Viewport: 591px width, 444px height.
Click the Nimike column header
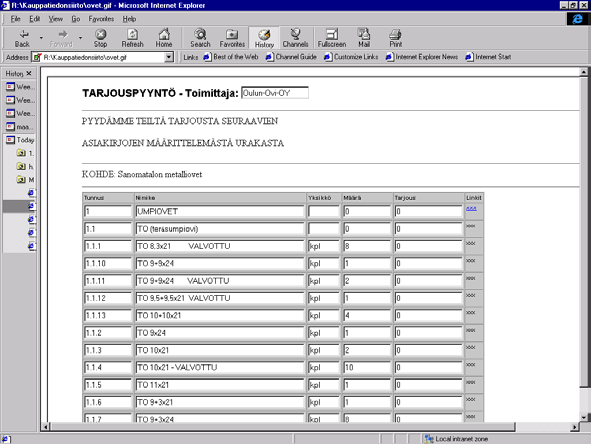(x=145, y=198)
